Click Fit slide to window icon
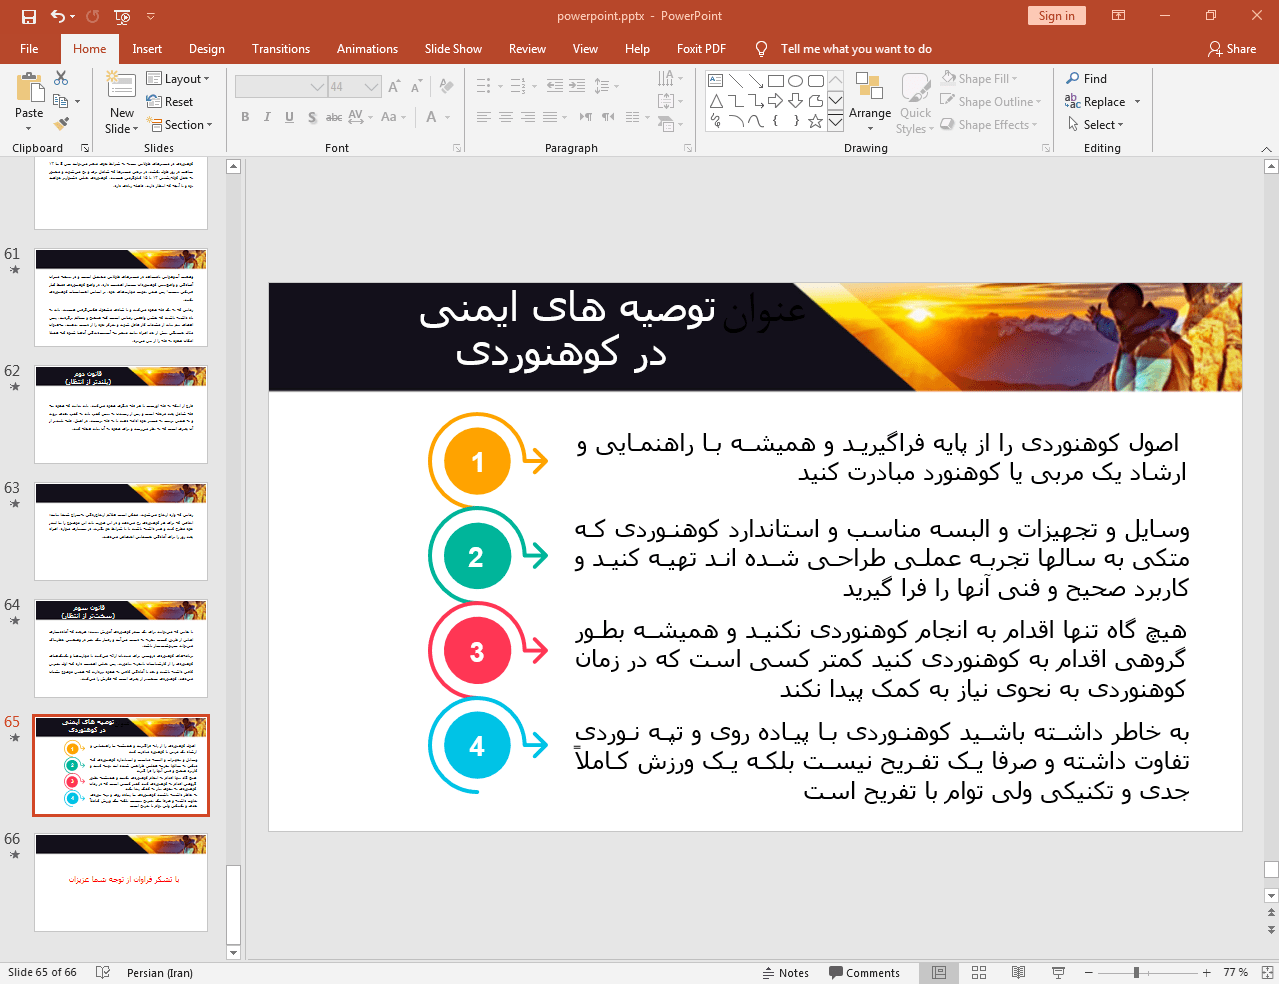Image resolution: width=1279 pixels, height=984 pixels. (1268, 972)
